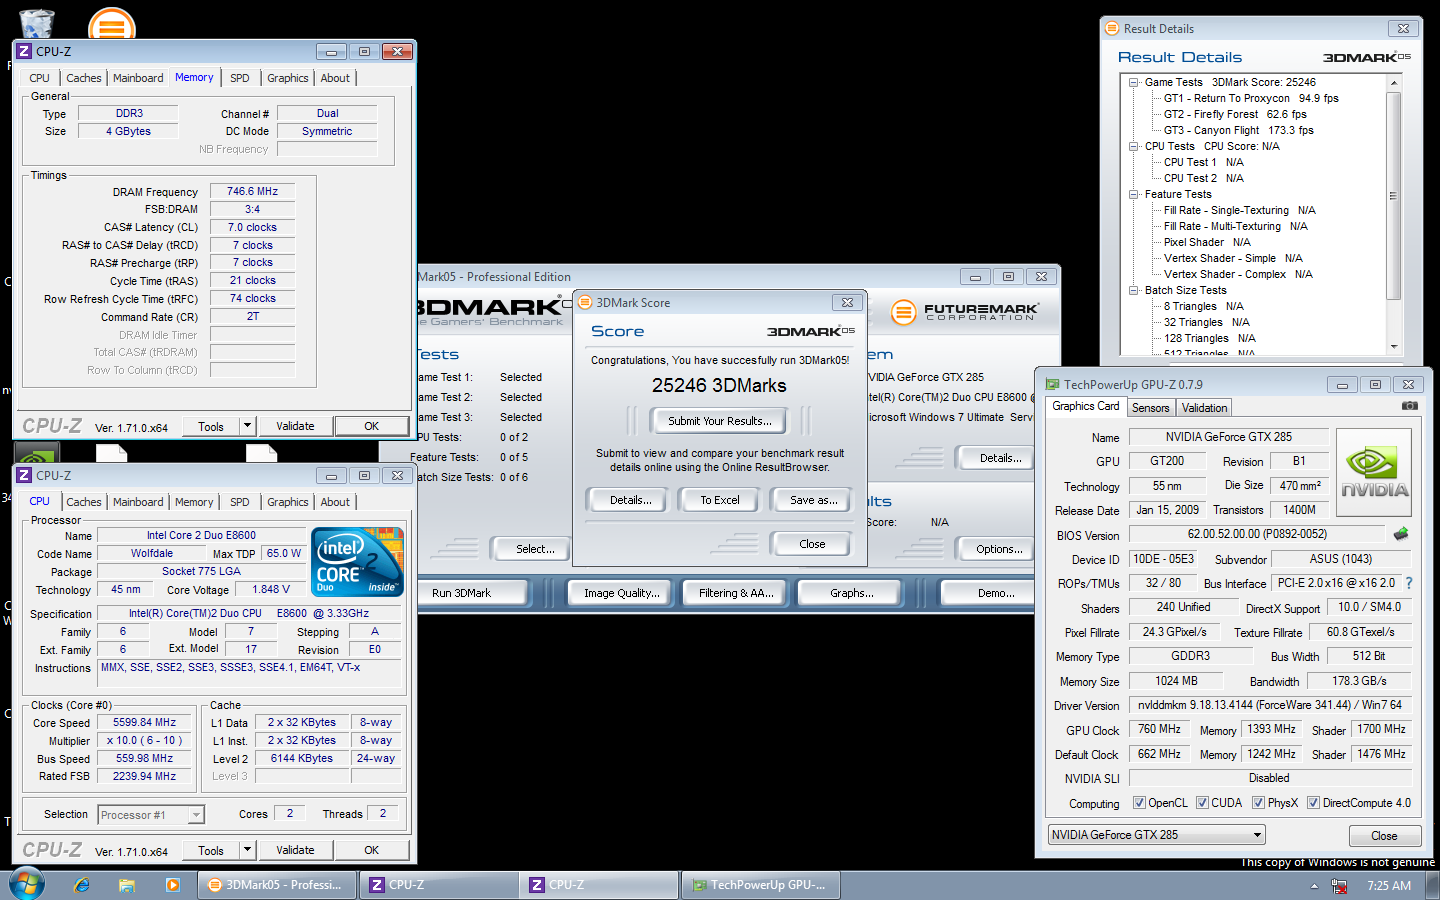The height and width of the screenshot is (900, 1440).
Task: Open the NVIDIA GeForce GTX 285 GPU selector dropdown
Action: (x=1157, y=835)
